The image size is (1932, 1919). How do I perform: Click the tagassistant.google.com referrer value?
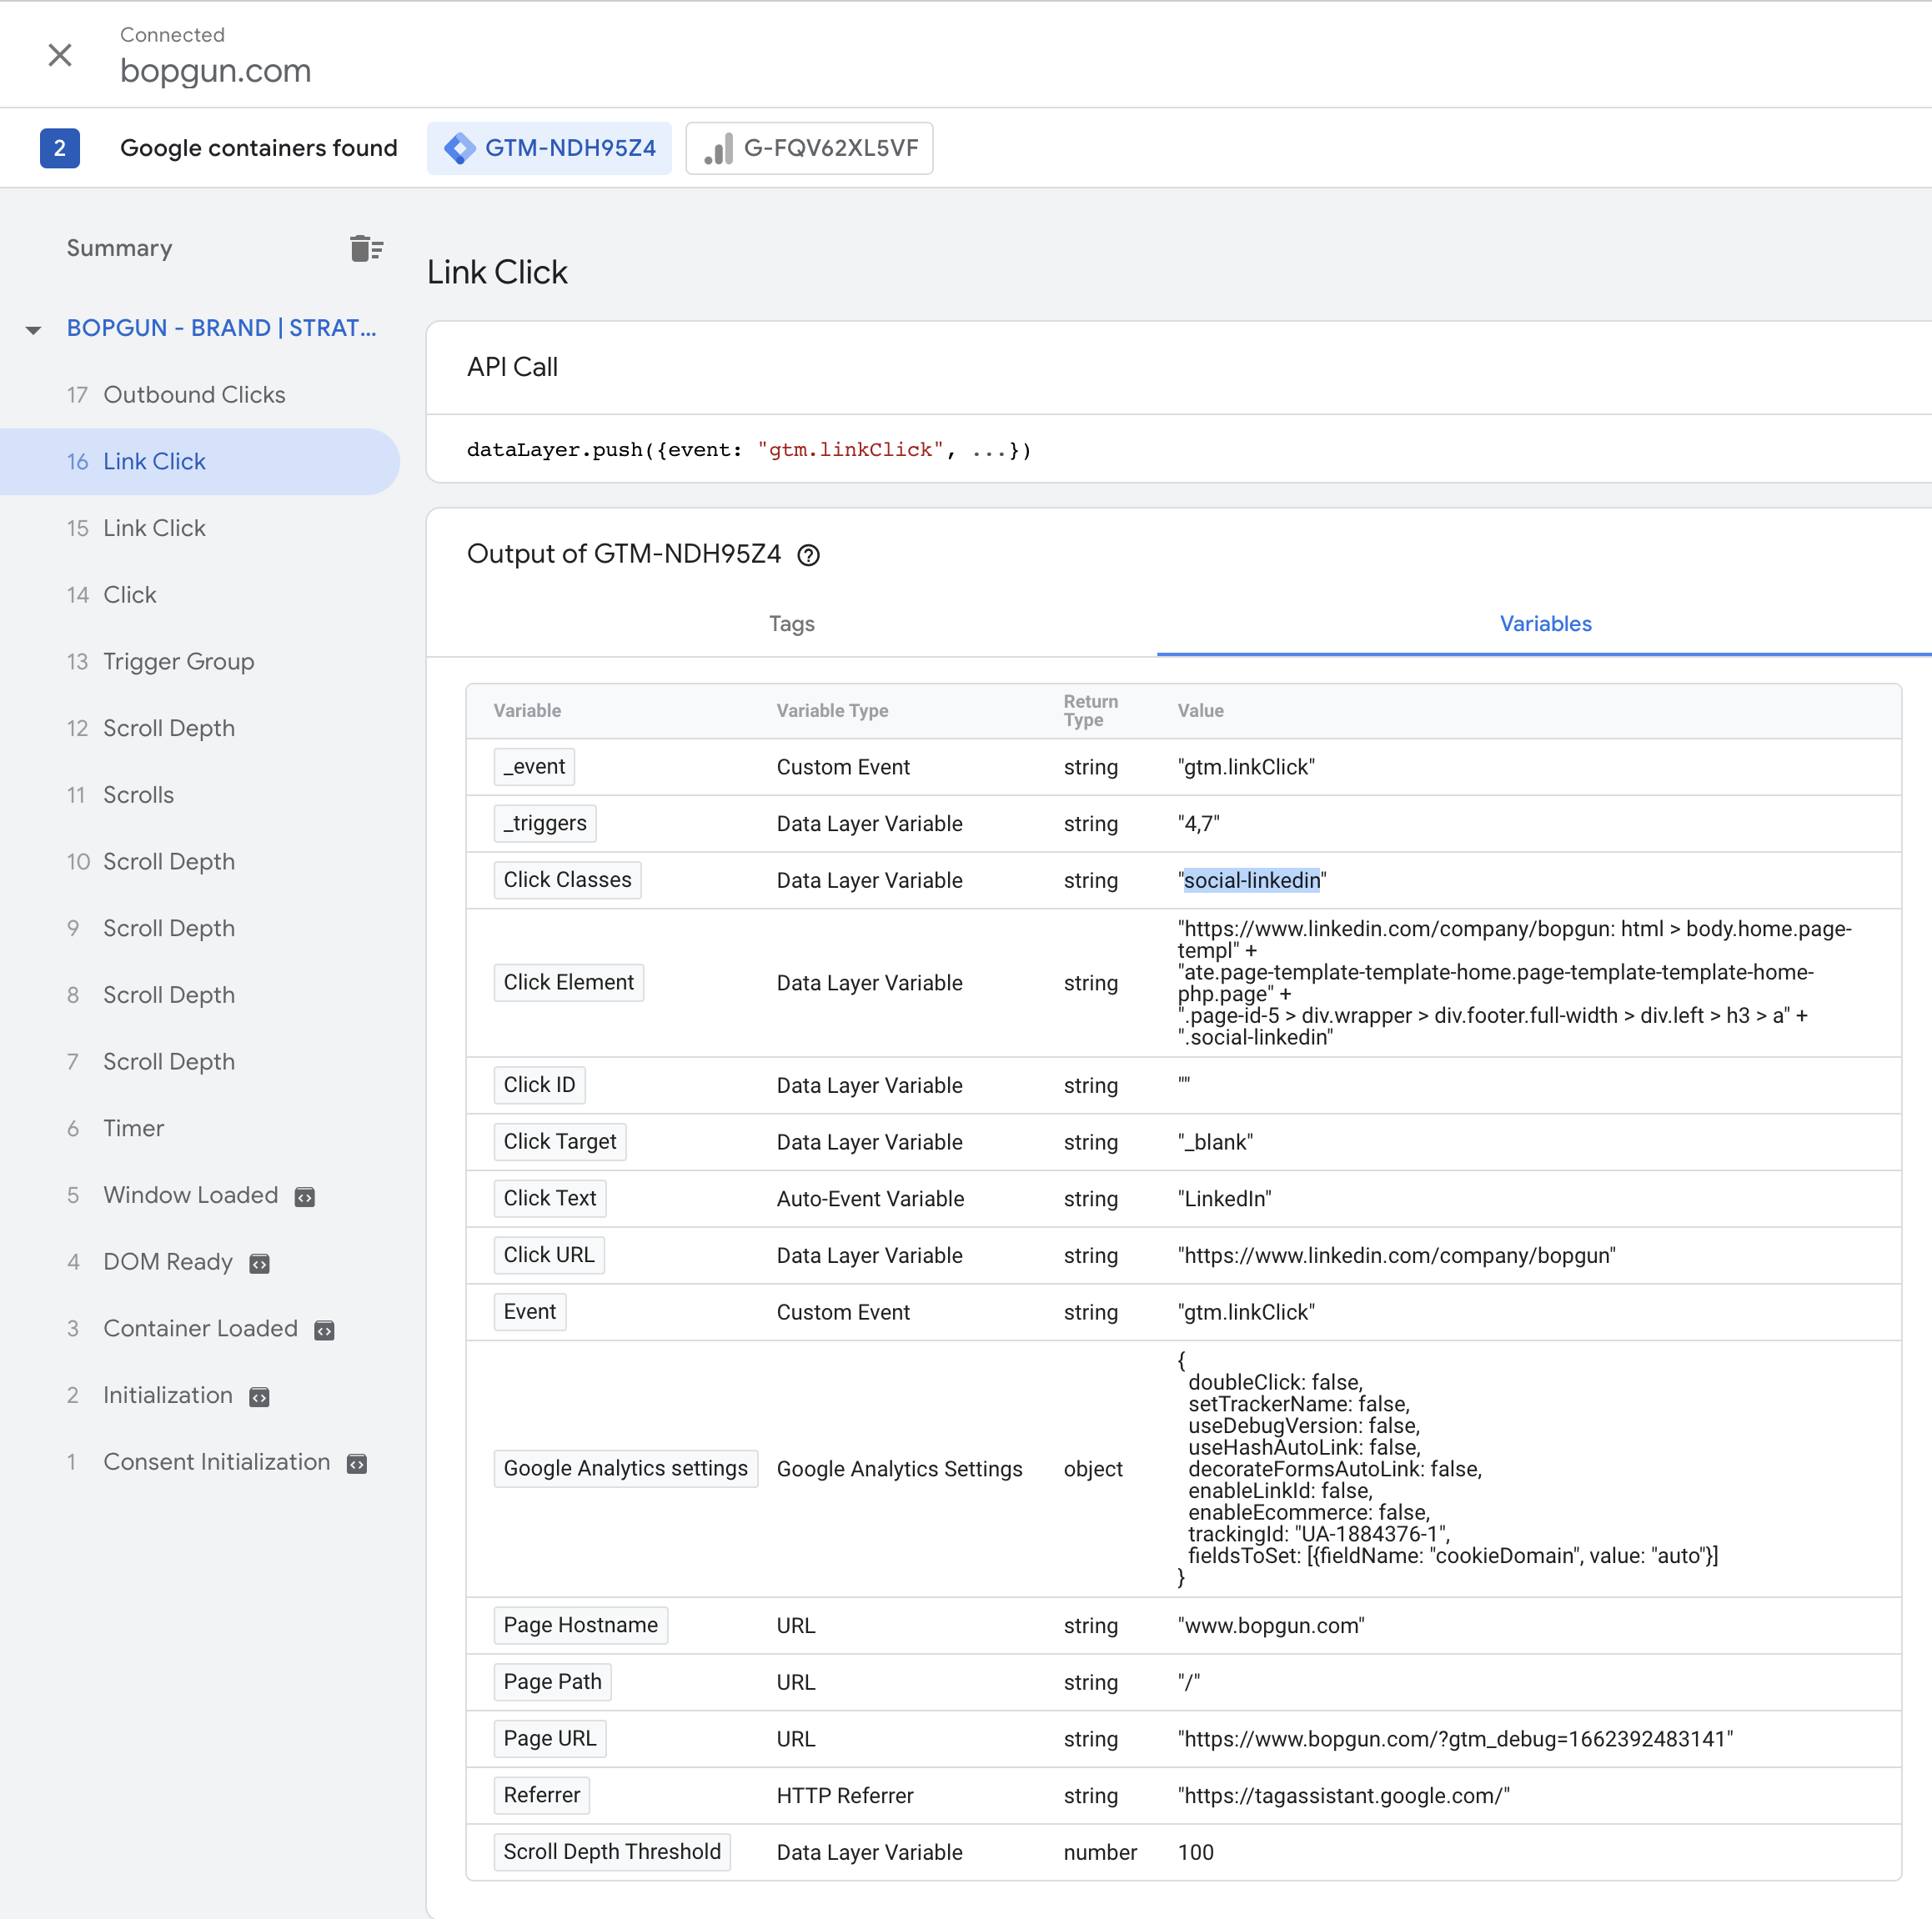coord(1343,1796)
